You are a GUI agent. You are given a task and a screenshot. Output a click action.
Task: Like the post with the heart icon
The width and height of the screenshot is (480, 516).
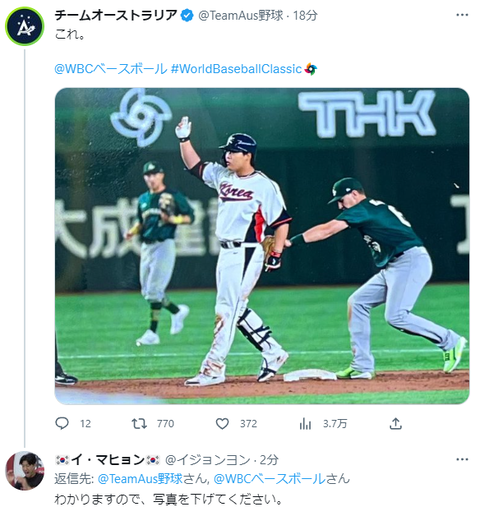222,424
